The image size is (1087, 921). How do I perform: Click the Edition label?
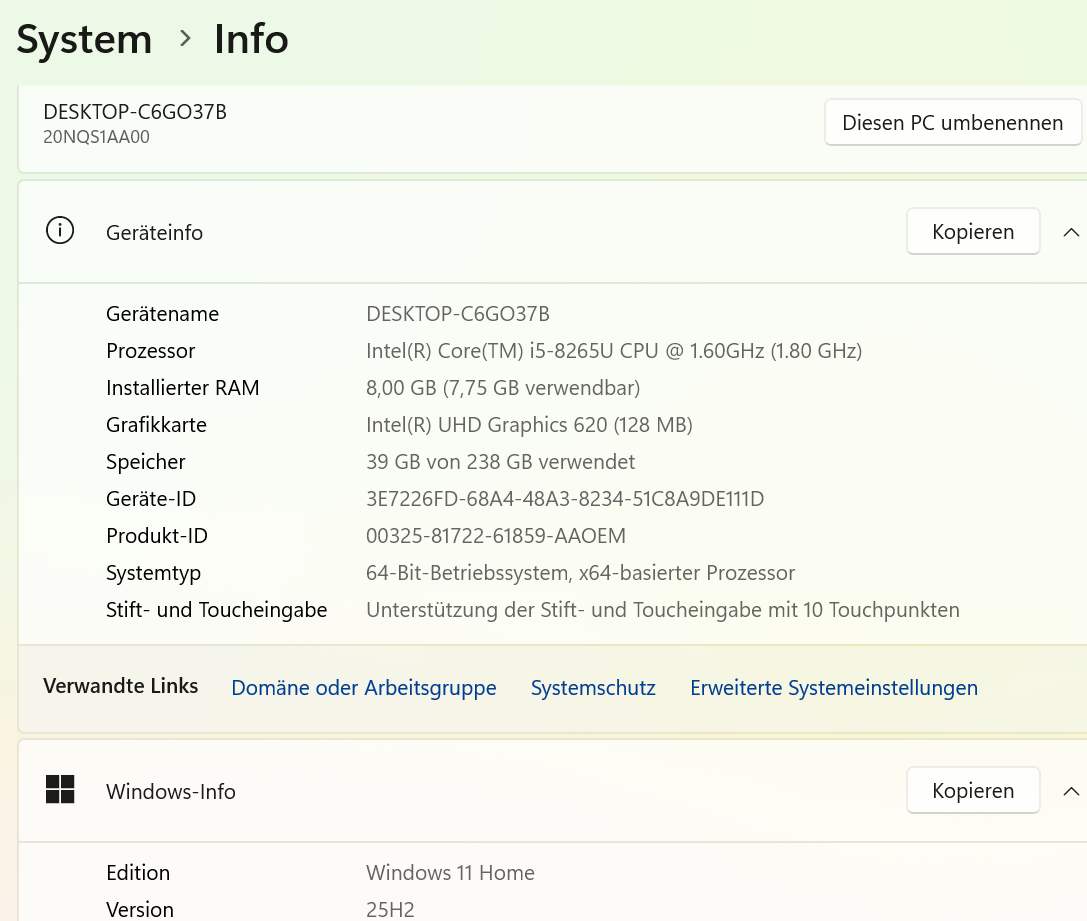pos(138,872)
